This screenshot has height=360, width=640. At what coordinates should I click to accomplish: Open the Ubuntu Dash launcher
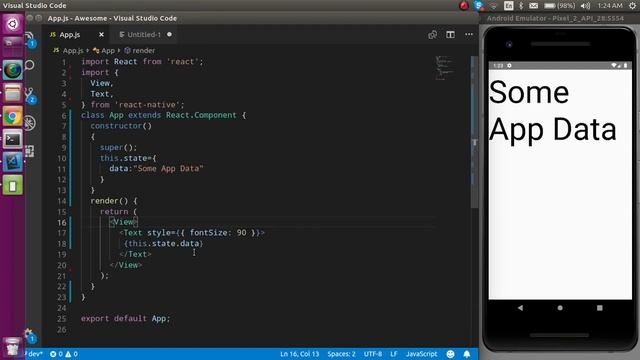(x=13, y=24)
